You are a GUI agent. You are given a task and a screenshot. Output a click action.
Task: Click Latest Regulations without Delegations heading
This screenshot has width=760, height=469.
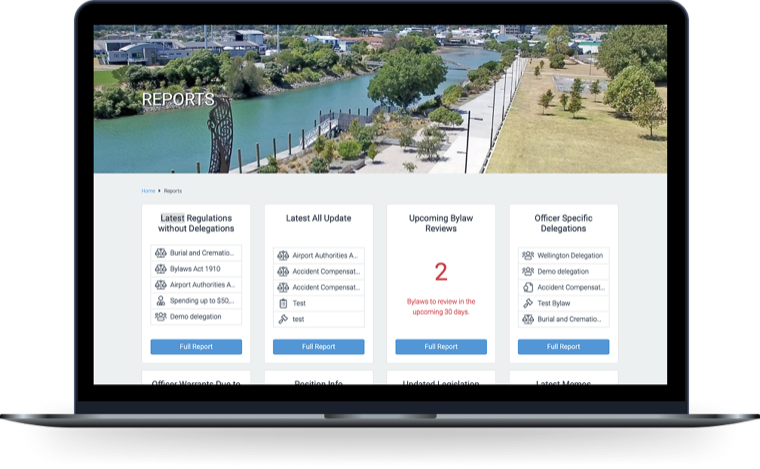pos(196,223)
